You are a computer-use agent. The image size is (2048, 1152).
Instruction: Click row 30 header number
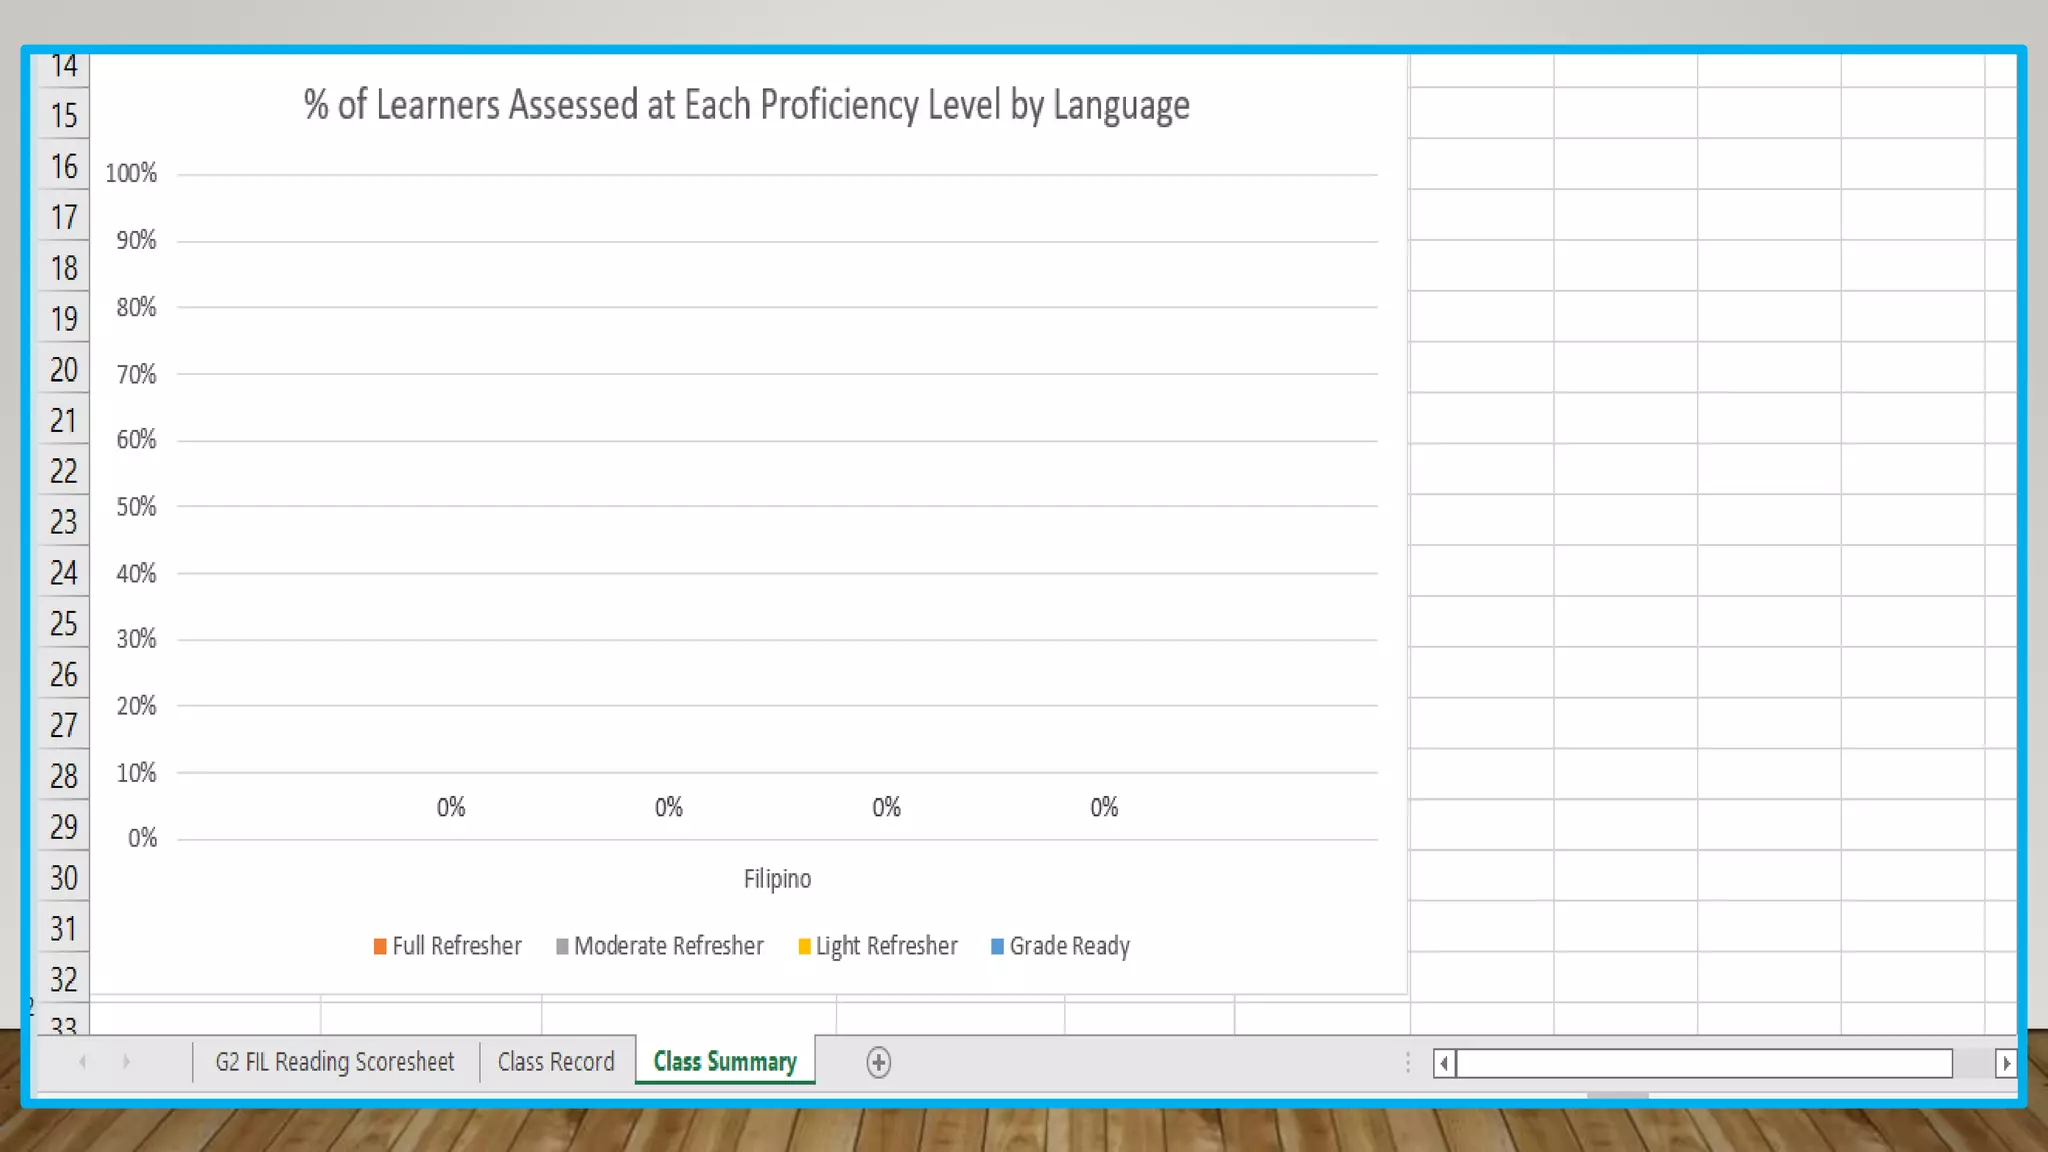[63, 878]
